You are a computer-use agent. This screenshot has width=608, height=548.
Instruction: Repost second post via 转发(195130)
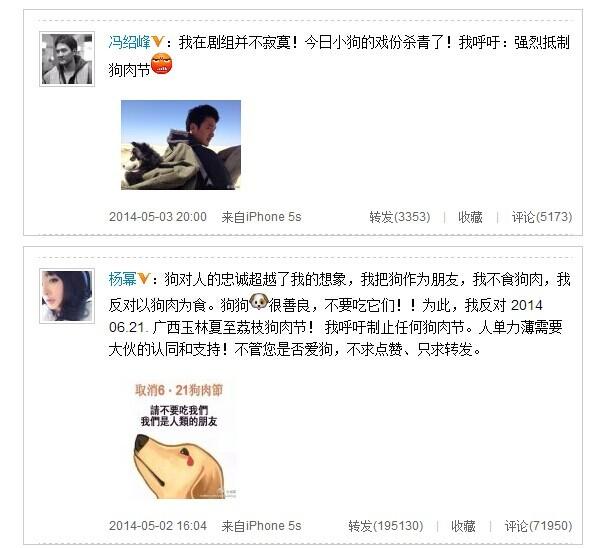pos(386,526)
